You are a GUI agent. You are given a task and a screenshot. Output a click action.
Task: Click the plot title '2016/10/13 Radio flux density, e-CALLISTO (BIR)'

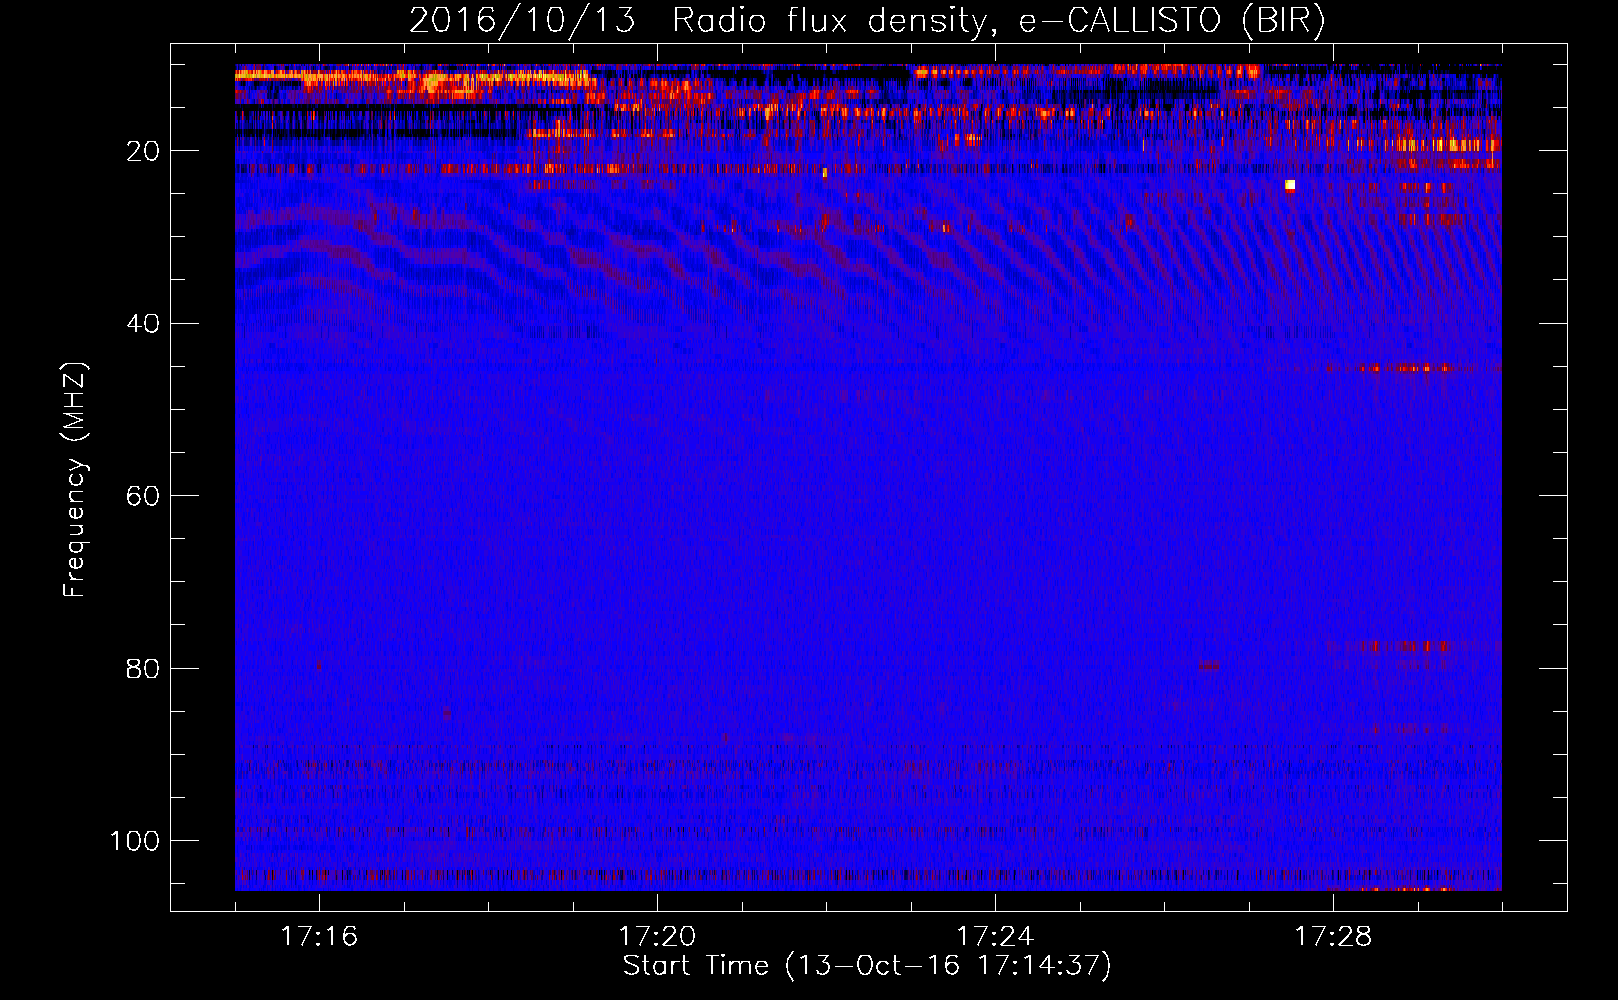coord(867,21)
